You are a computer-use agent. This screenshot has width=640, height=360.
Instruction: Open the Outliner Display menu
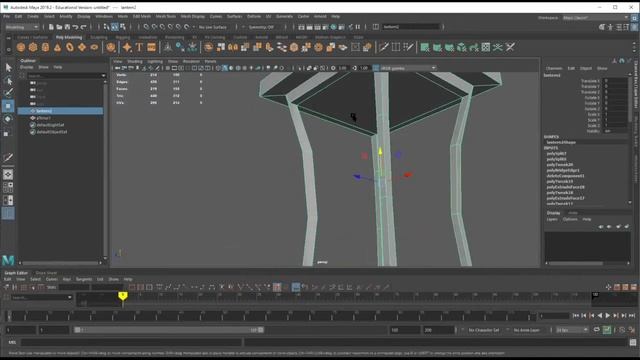point(27,67)
